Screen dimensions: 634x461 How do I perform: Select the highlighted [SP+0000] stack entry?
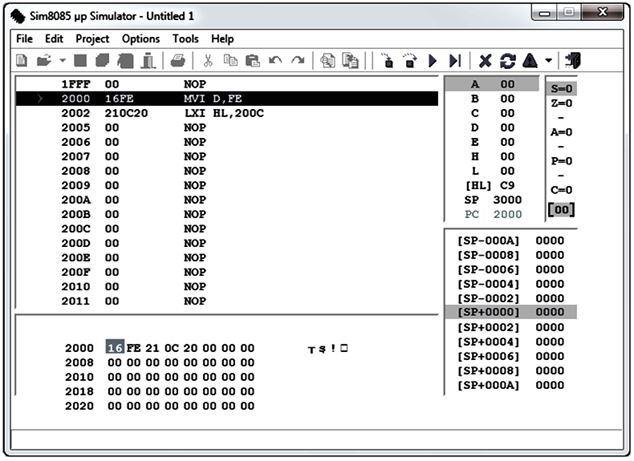point(511,313)
